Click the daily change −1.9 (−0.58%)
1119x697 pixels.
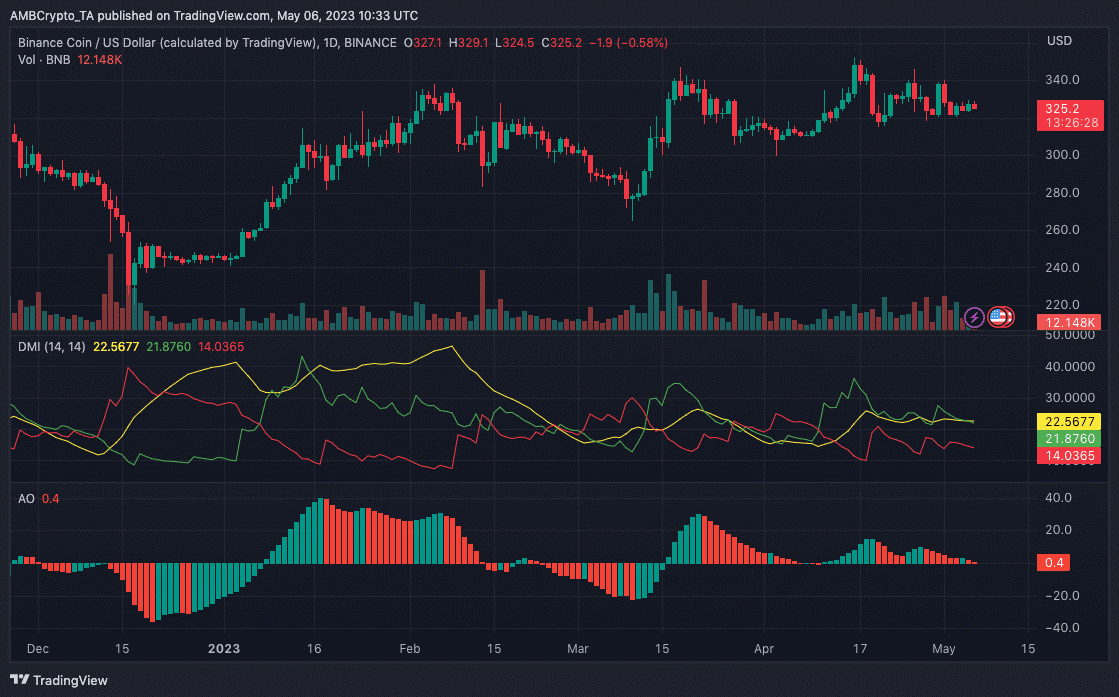pos(628,43)
